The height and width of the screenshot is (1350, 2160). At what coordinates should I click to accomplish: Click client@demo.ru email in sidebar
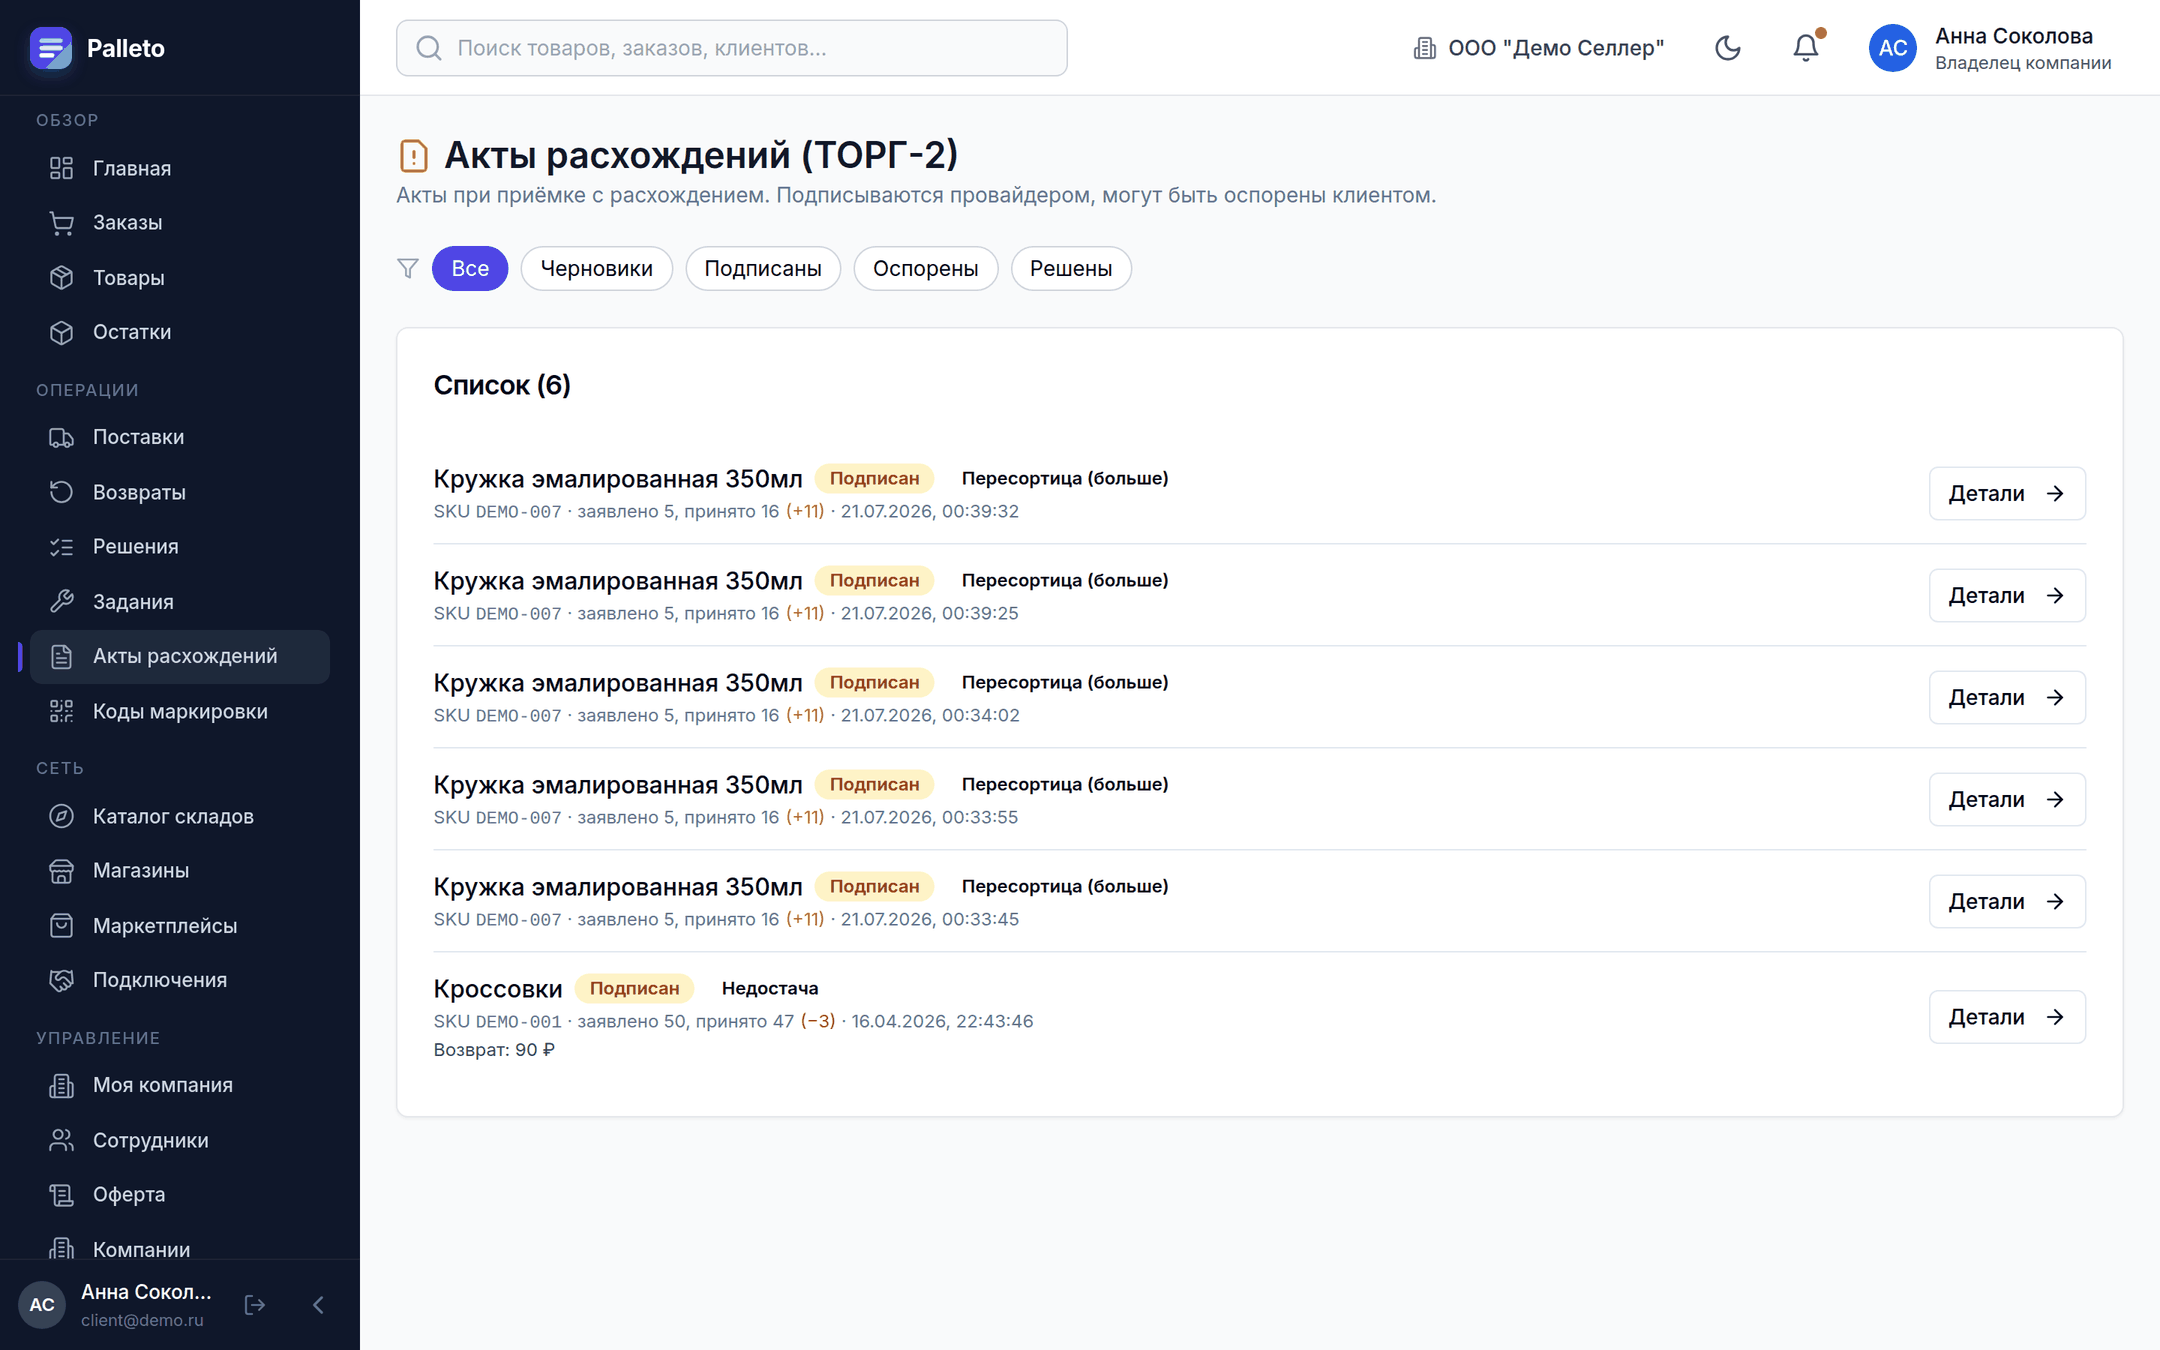coord(142,1320)
